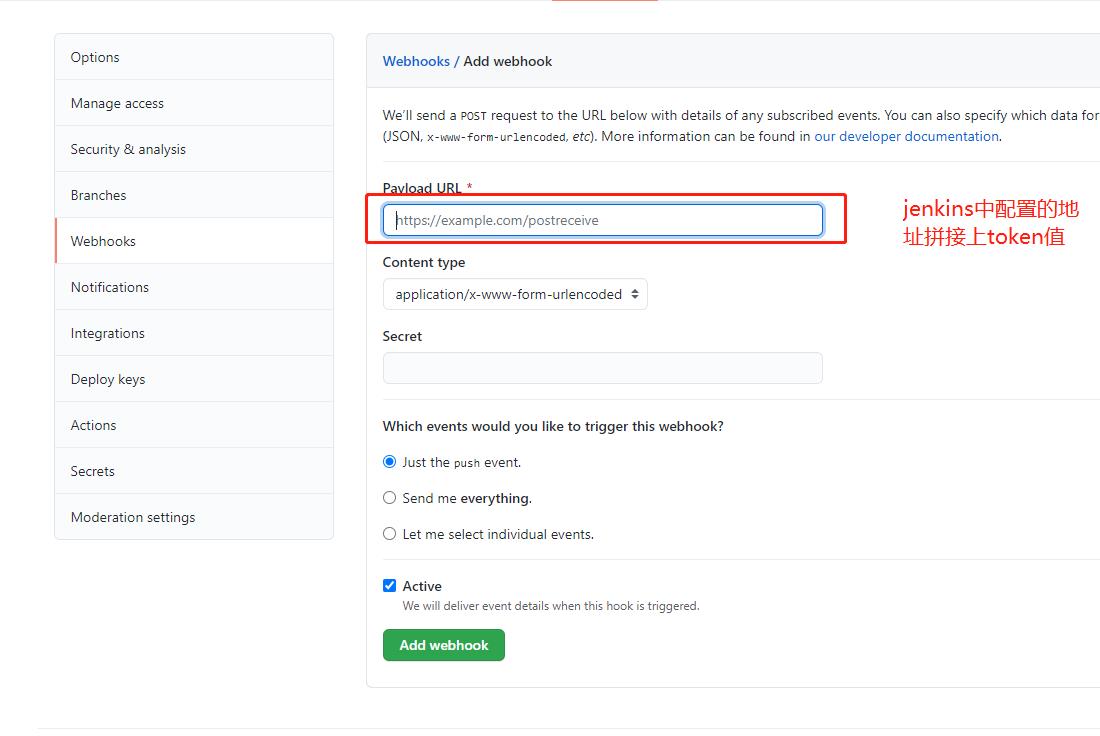Choose 'Send me everything' radio option

[390, 498]
